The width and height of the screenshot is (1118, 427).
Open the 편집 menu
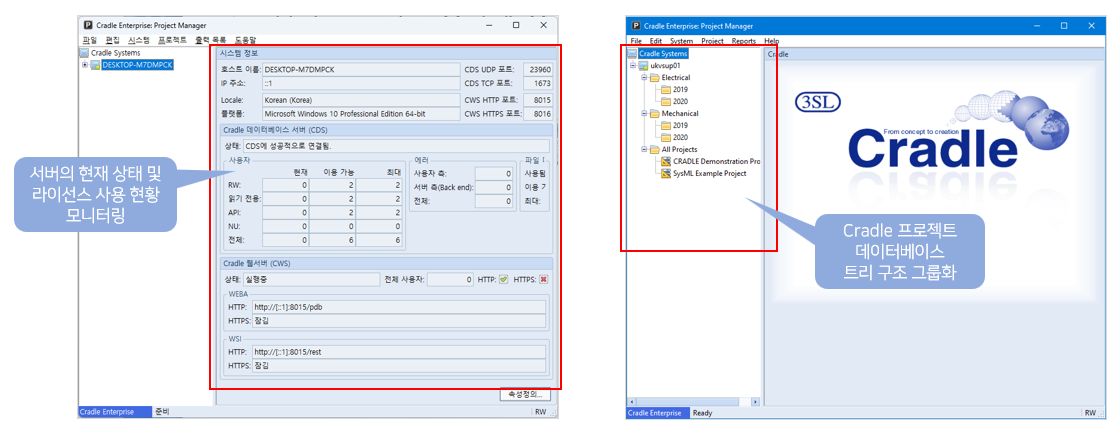(113, 41)
